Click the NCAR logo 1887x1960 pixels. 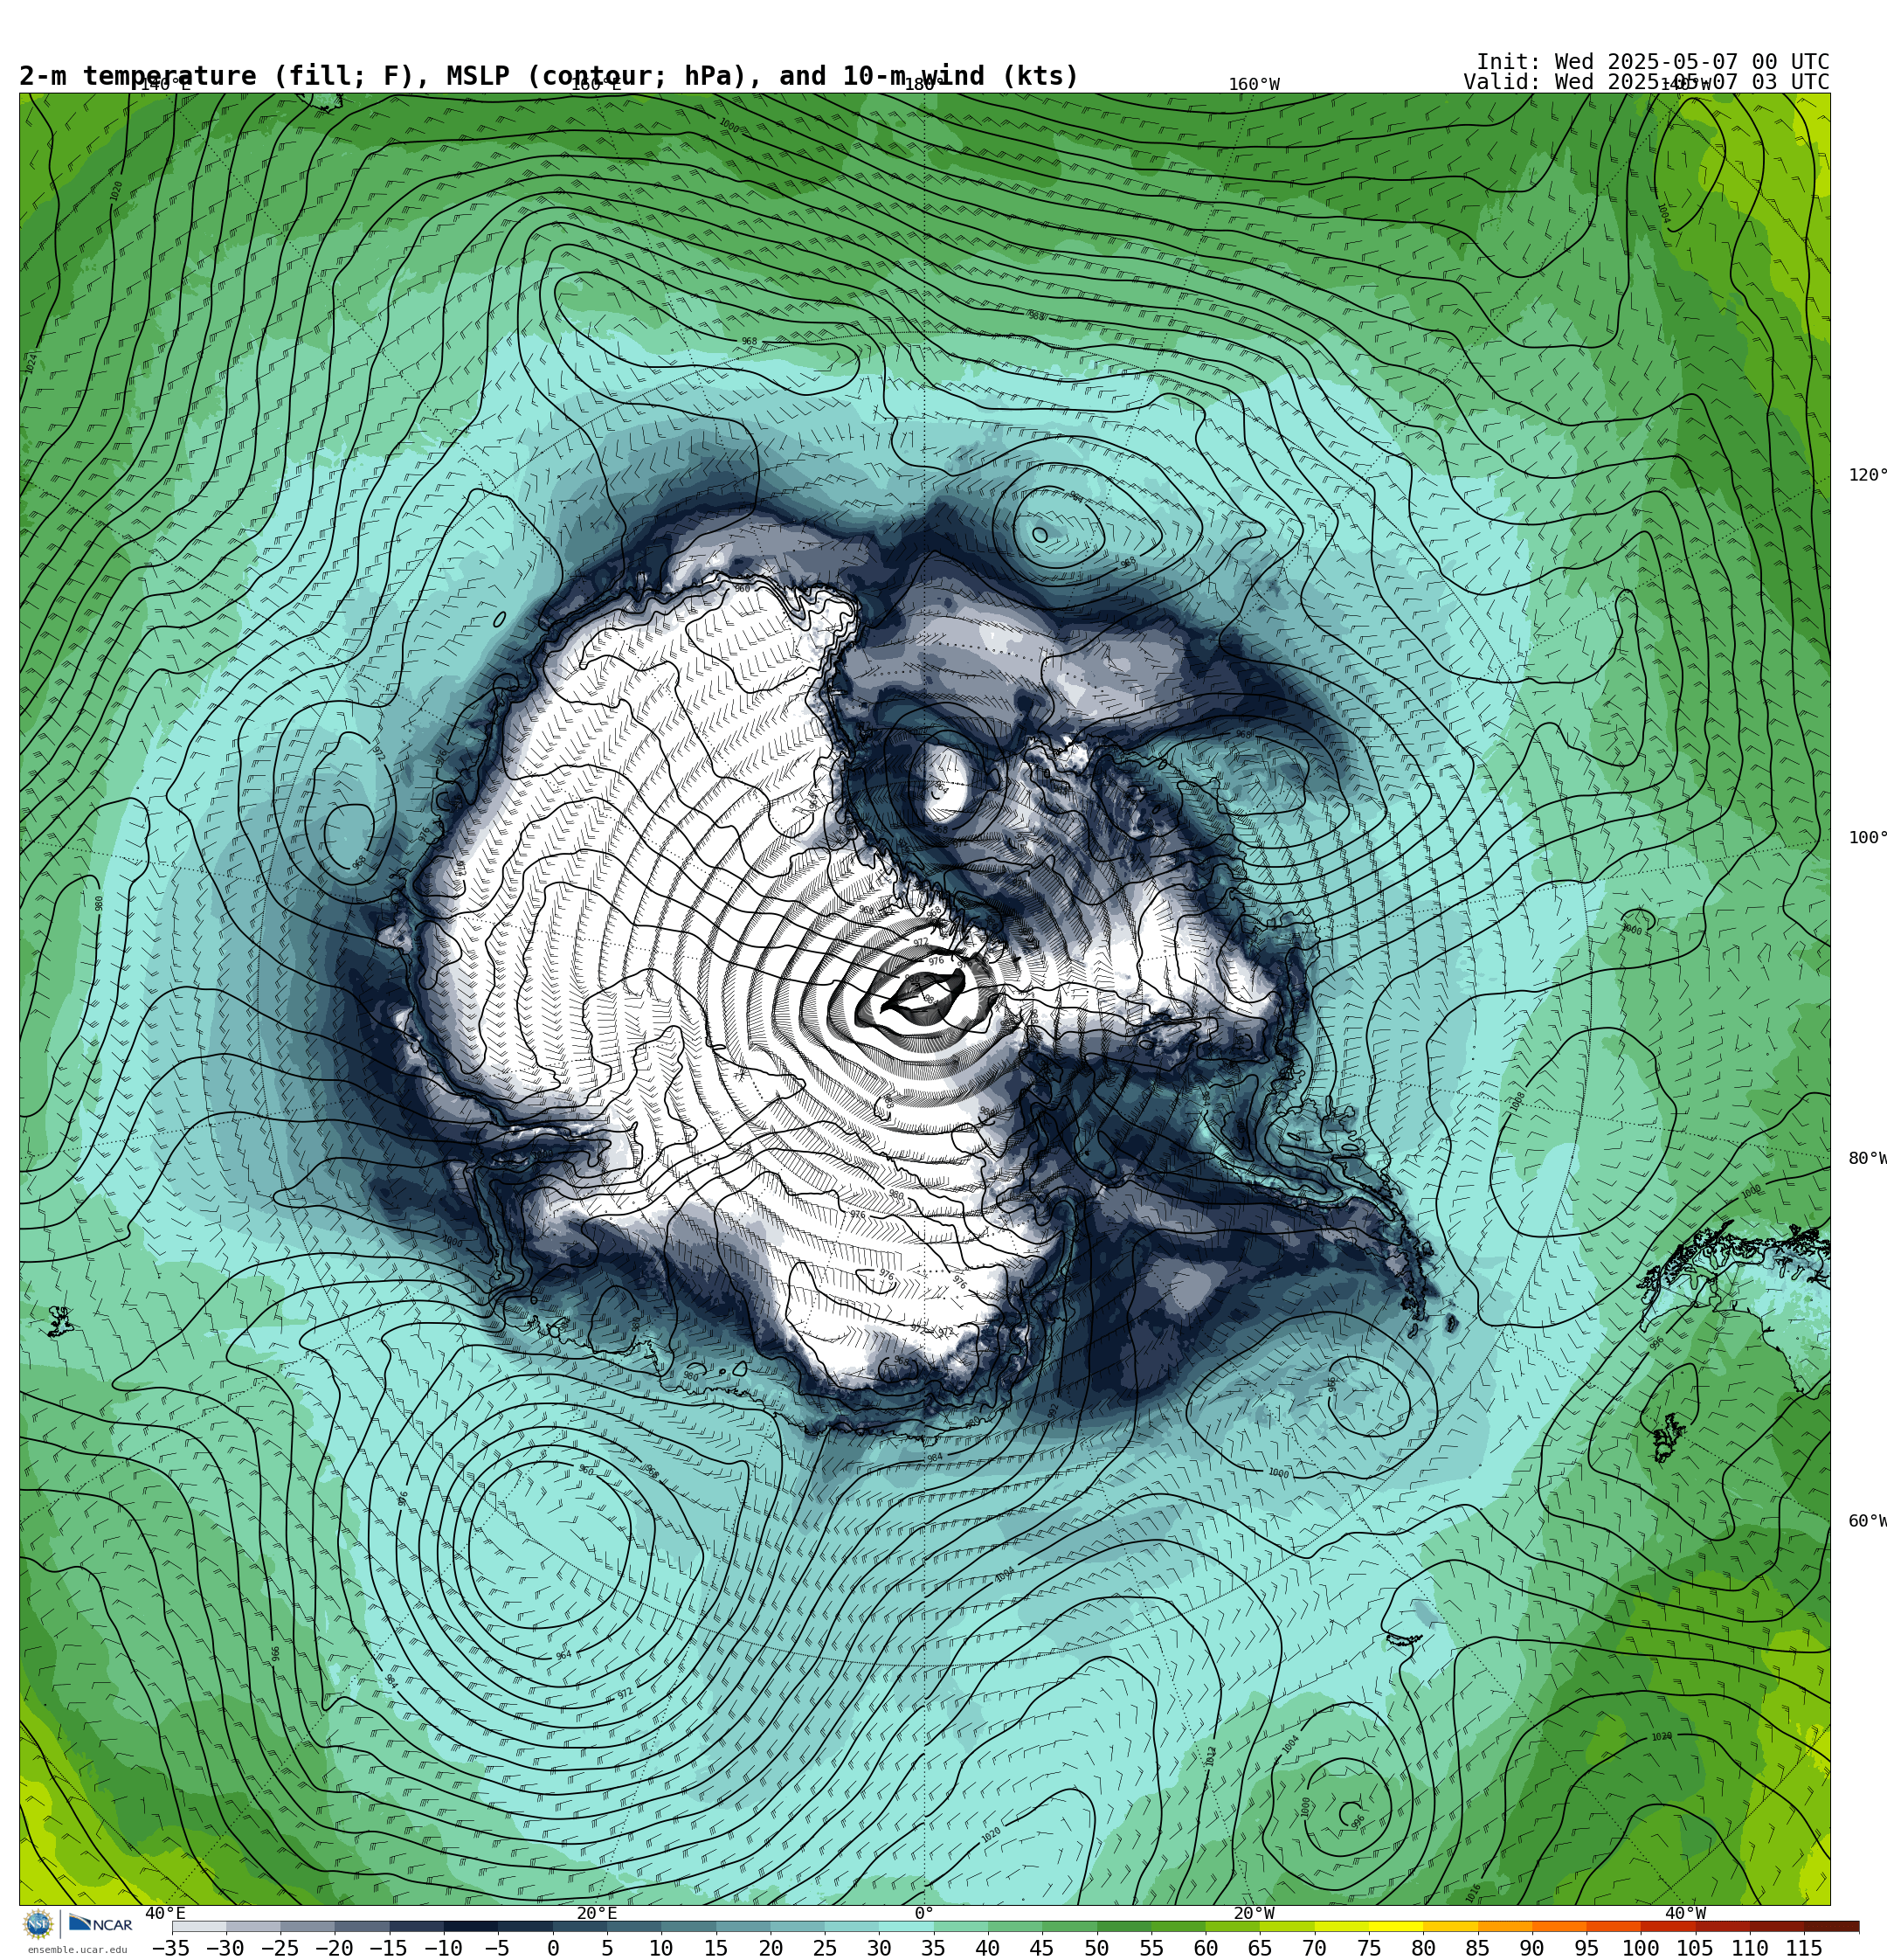[x=100, y=1924]
